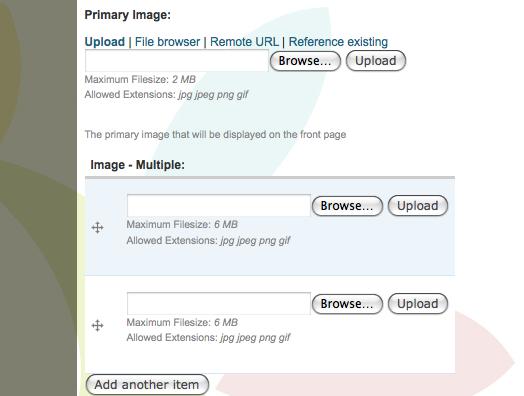Click Browse for the Primary Image
Screen dimensions: 524x396
tap(305, 61)
